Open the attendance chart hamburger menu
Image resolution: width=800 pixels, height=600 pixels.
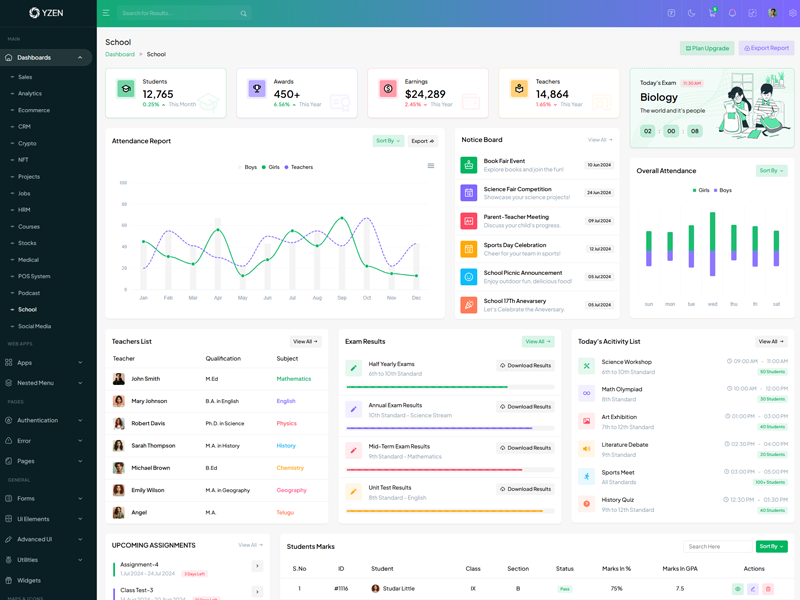431,166
